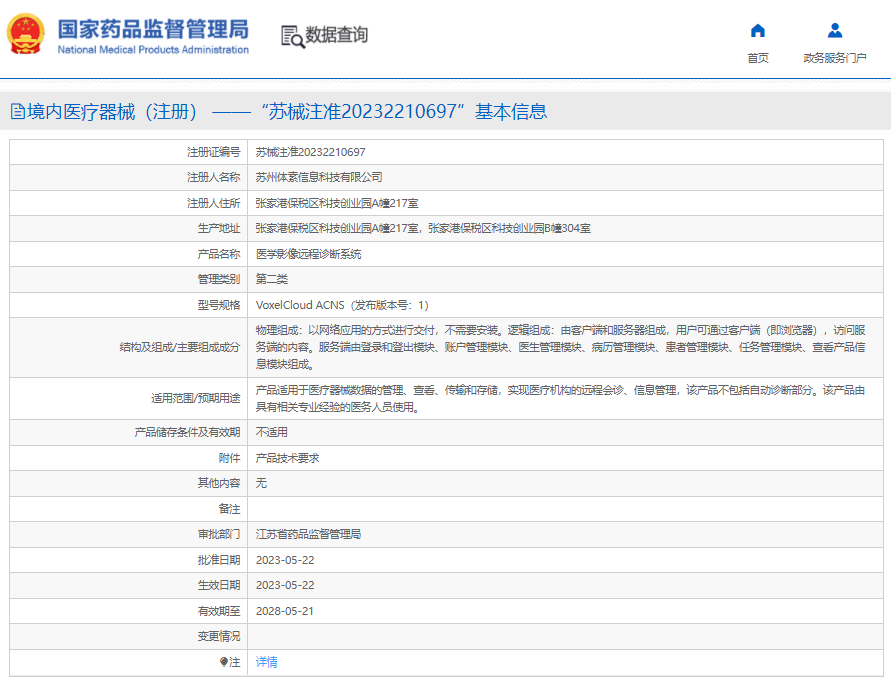
Task: Click the approval department 江苏省药品监督管理局
Action: (309, 534)
